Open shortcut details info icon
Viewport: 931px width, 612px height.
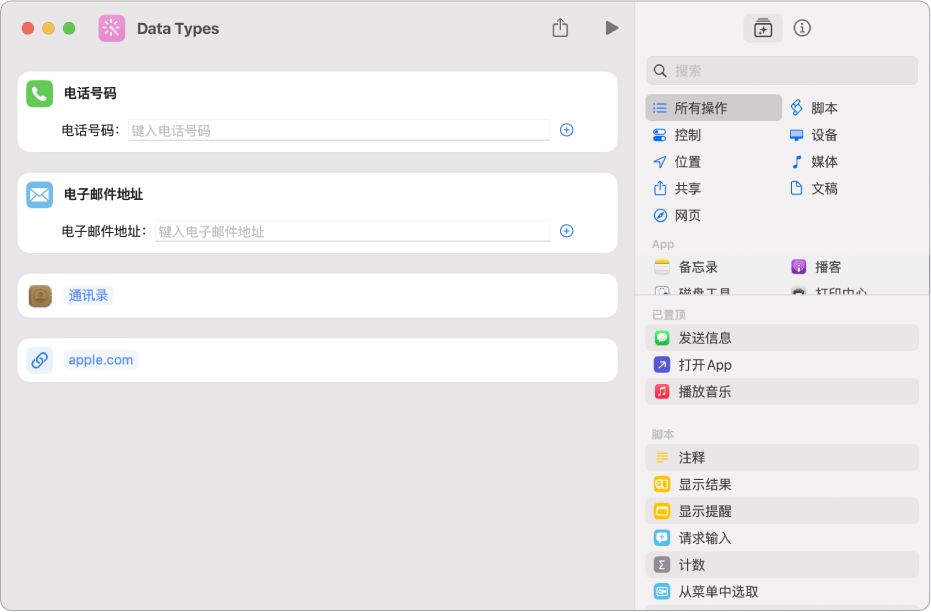[x=802, y=28]
